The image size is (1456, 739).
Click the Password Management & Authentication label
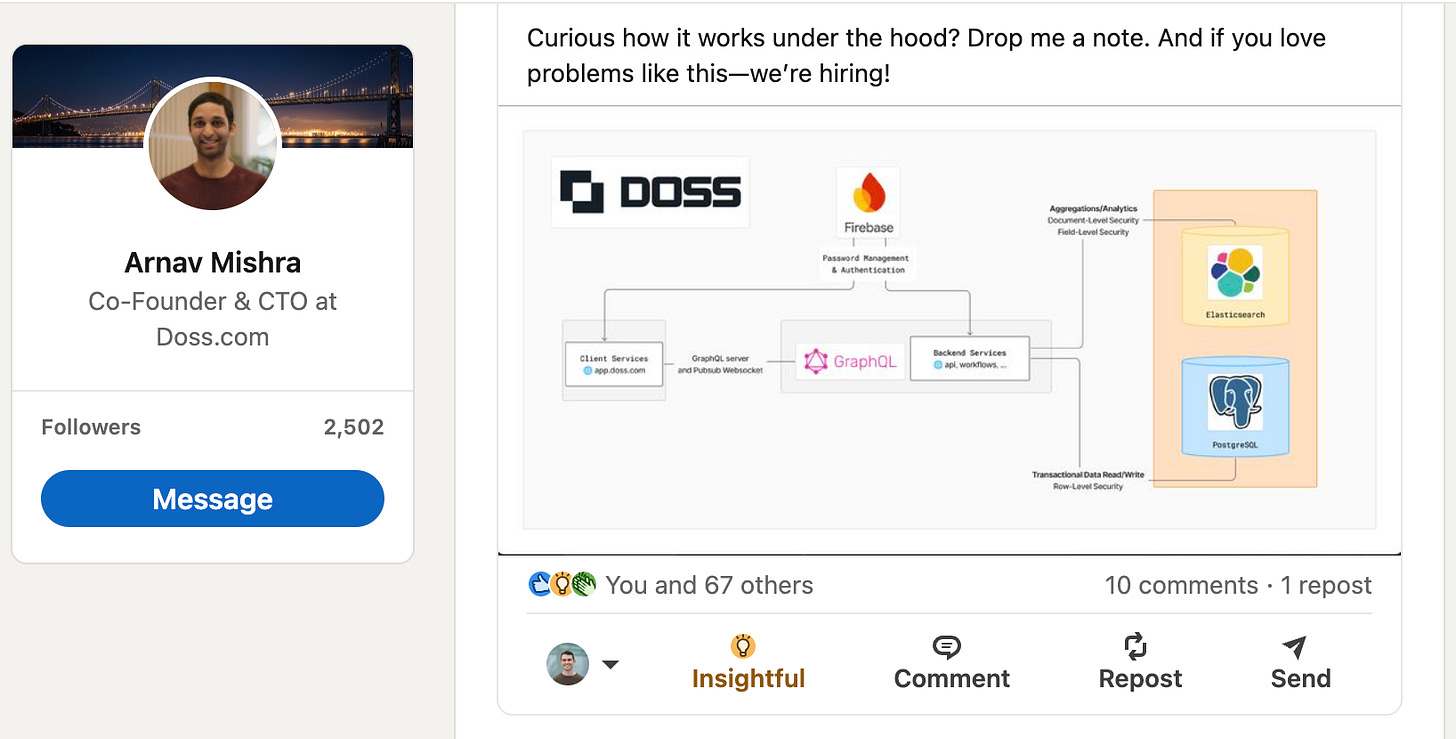pyautogui.click(x=867, y=264)
